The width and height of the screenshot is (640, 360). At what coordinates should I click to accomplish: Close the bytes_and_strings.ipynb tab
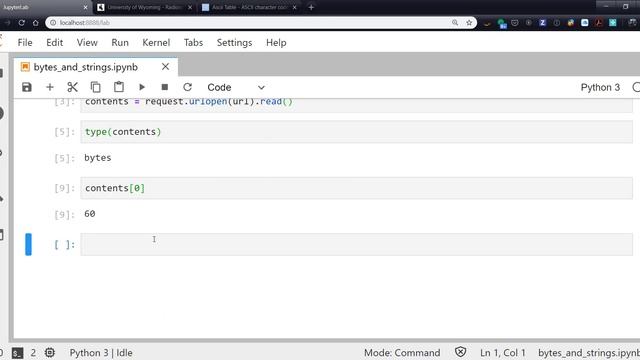pos(165,67)
